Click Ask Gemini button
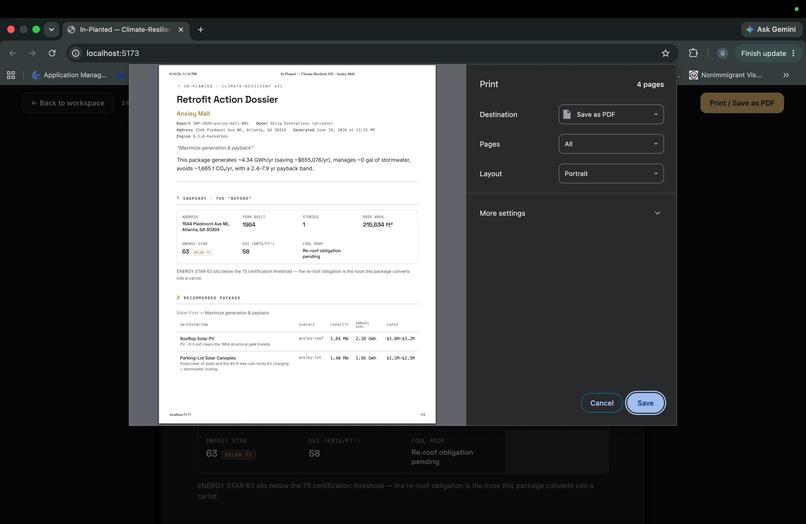The image size is (806, 524). pos(771,30)
